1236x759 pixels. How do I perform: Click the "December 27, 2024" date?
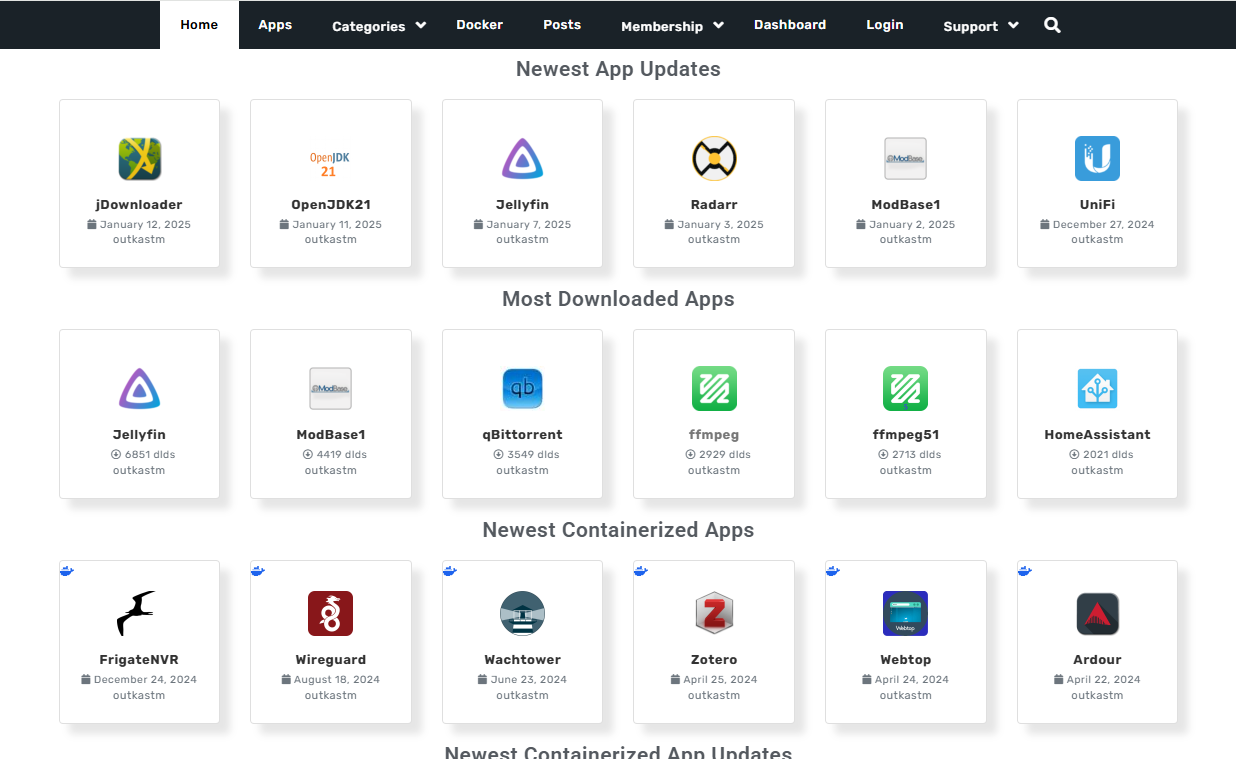point(1103,224)
